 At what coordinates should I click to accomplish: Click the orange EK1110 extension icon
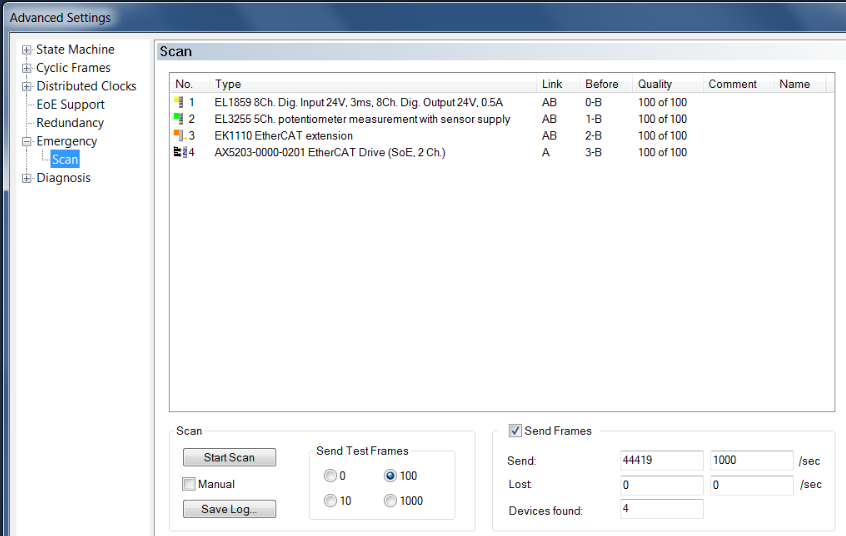tap(179, 135)
